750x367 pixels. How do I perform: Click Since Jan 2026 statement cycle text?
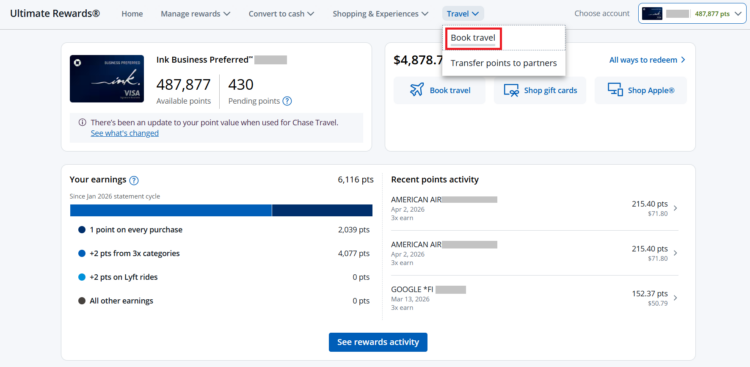coord(115,196)
